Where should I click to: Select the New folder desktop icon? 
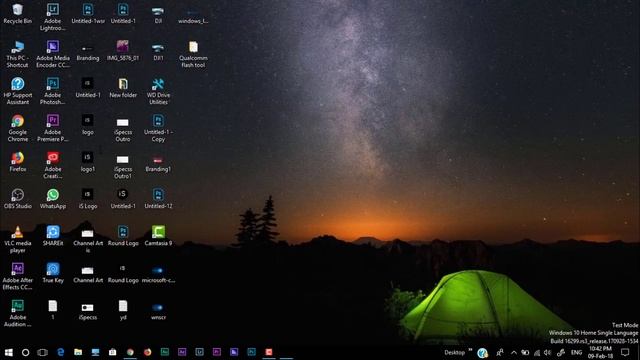123,88
